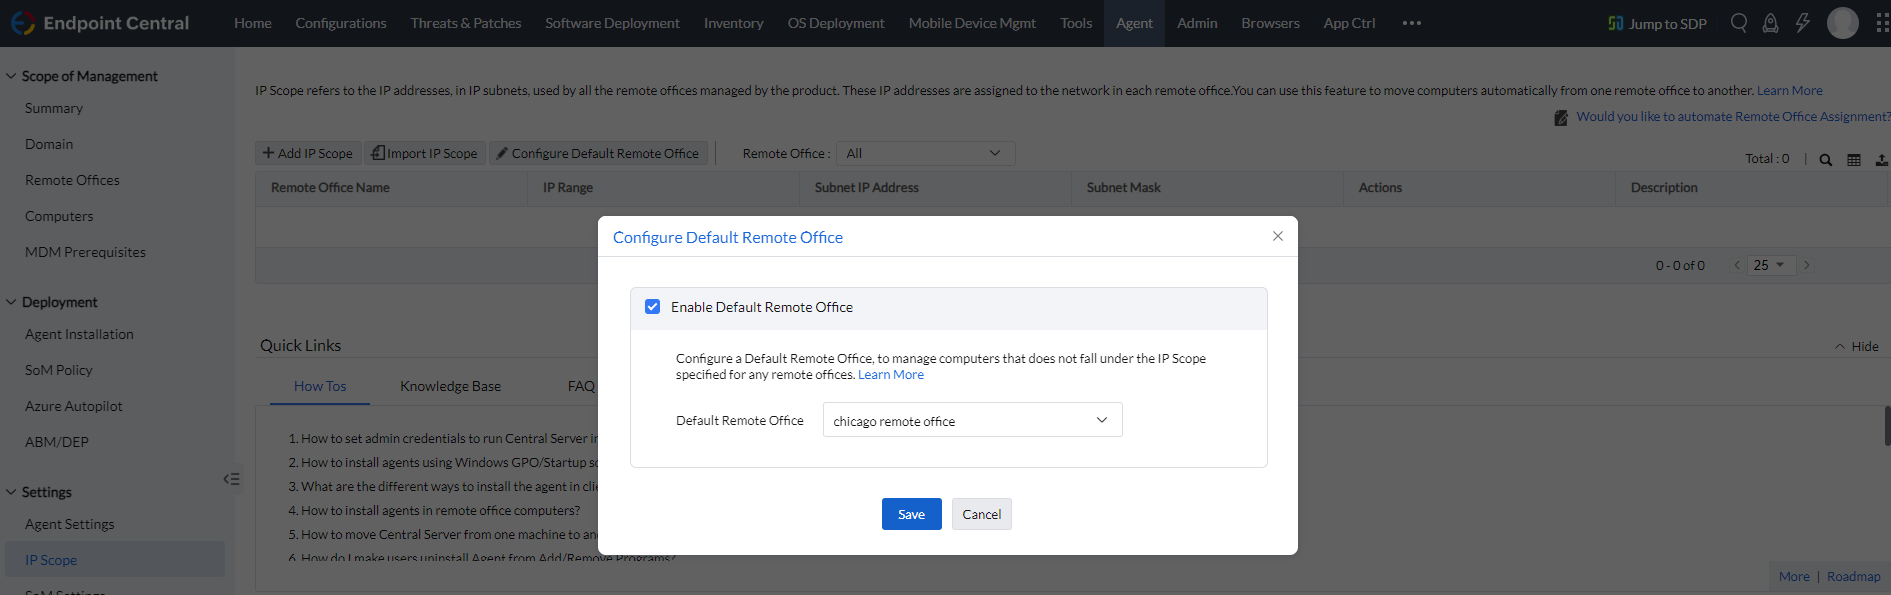Change the rows-per-page dropdown showing 25
The height and width of the screenshot is (595, 1891).
[1769, 265]
